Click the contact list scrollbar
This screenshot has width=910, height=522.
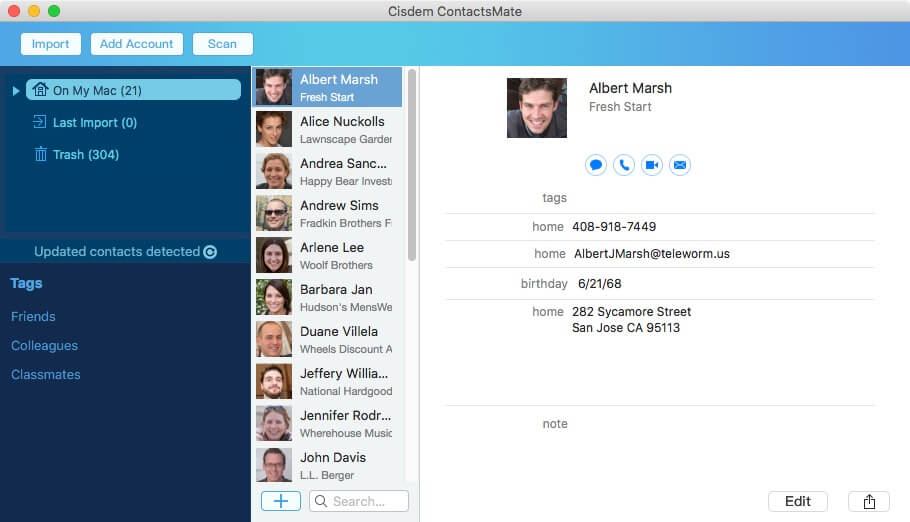pos(412,165)
